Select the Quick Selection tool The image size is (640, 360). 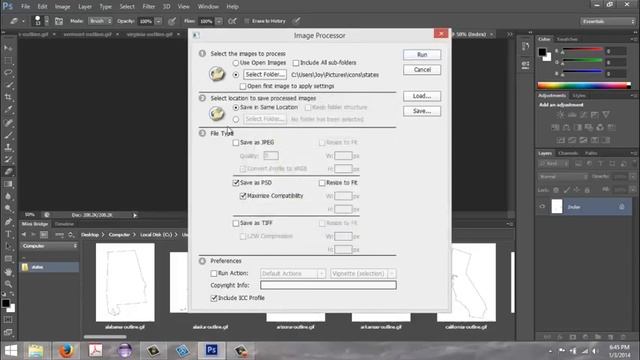8,85
